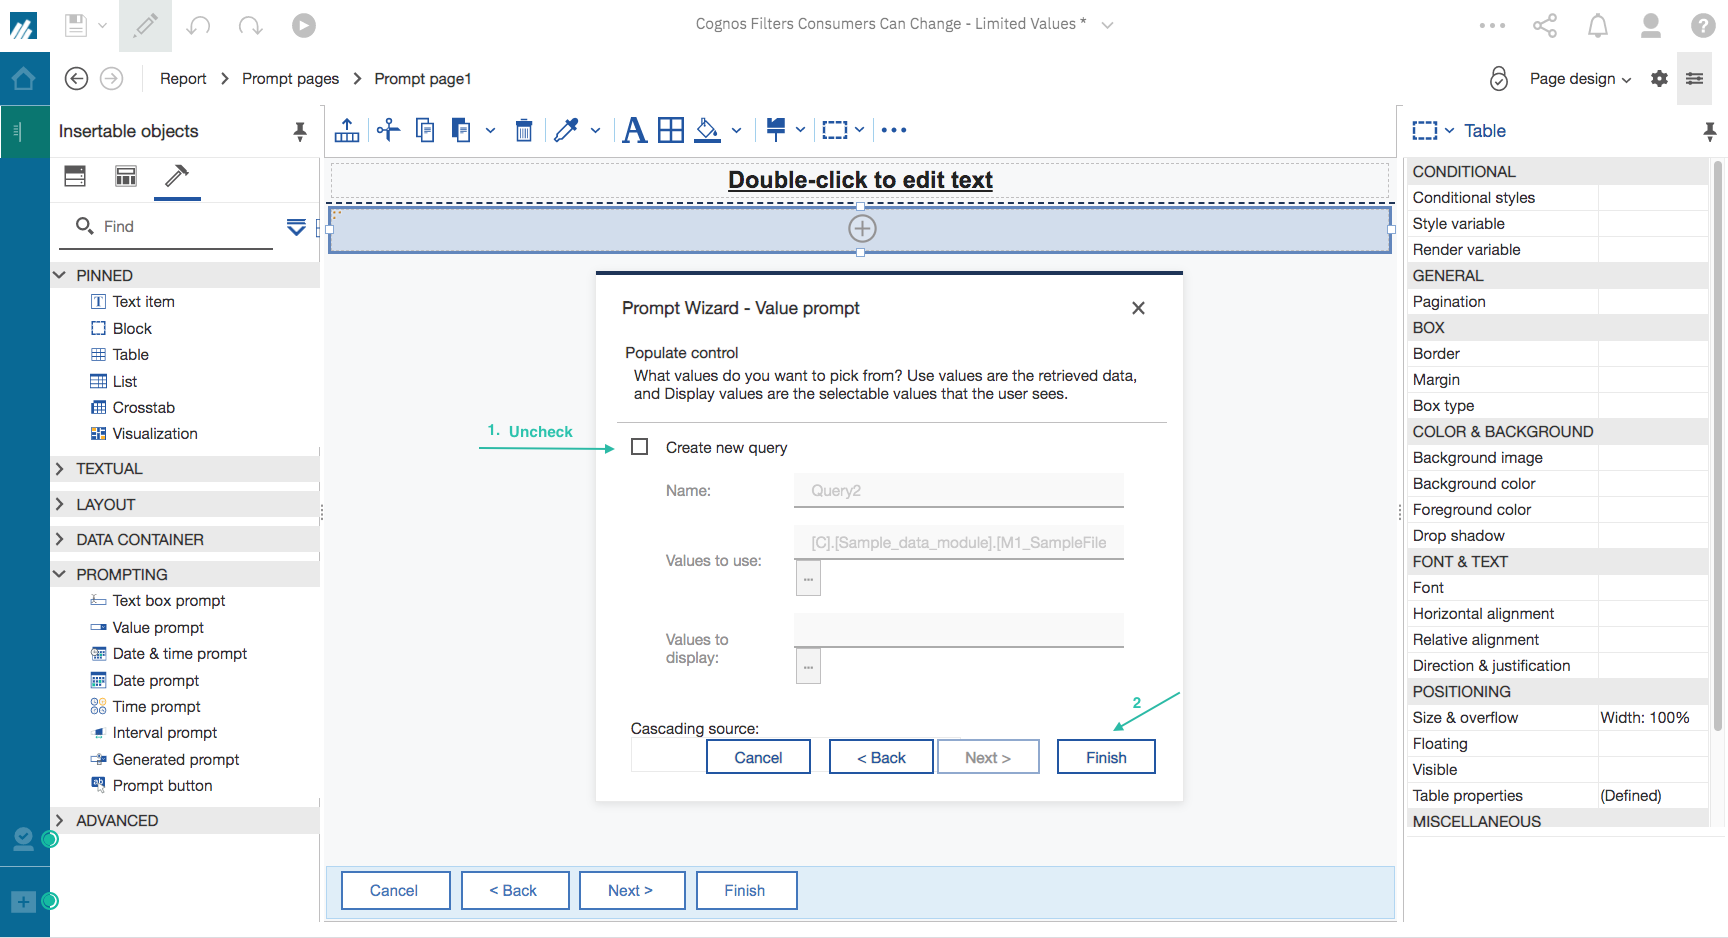Open toolbar ellipsis more options
Screen dimensions: 1728x938
[894, 130]
